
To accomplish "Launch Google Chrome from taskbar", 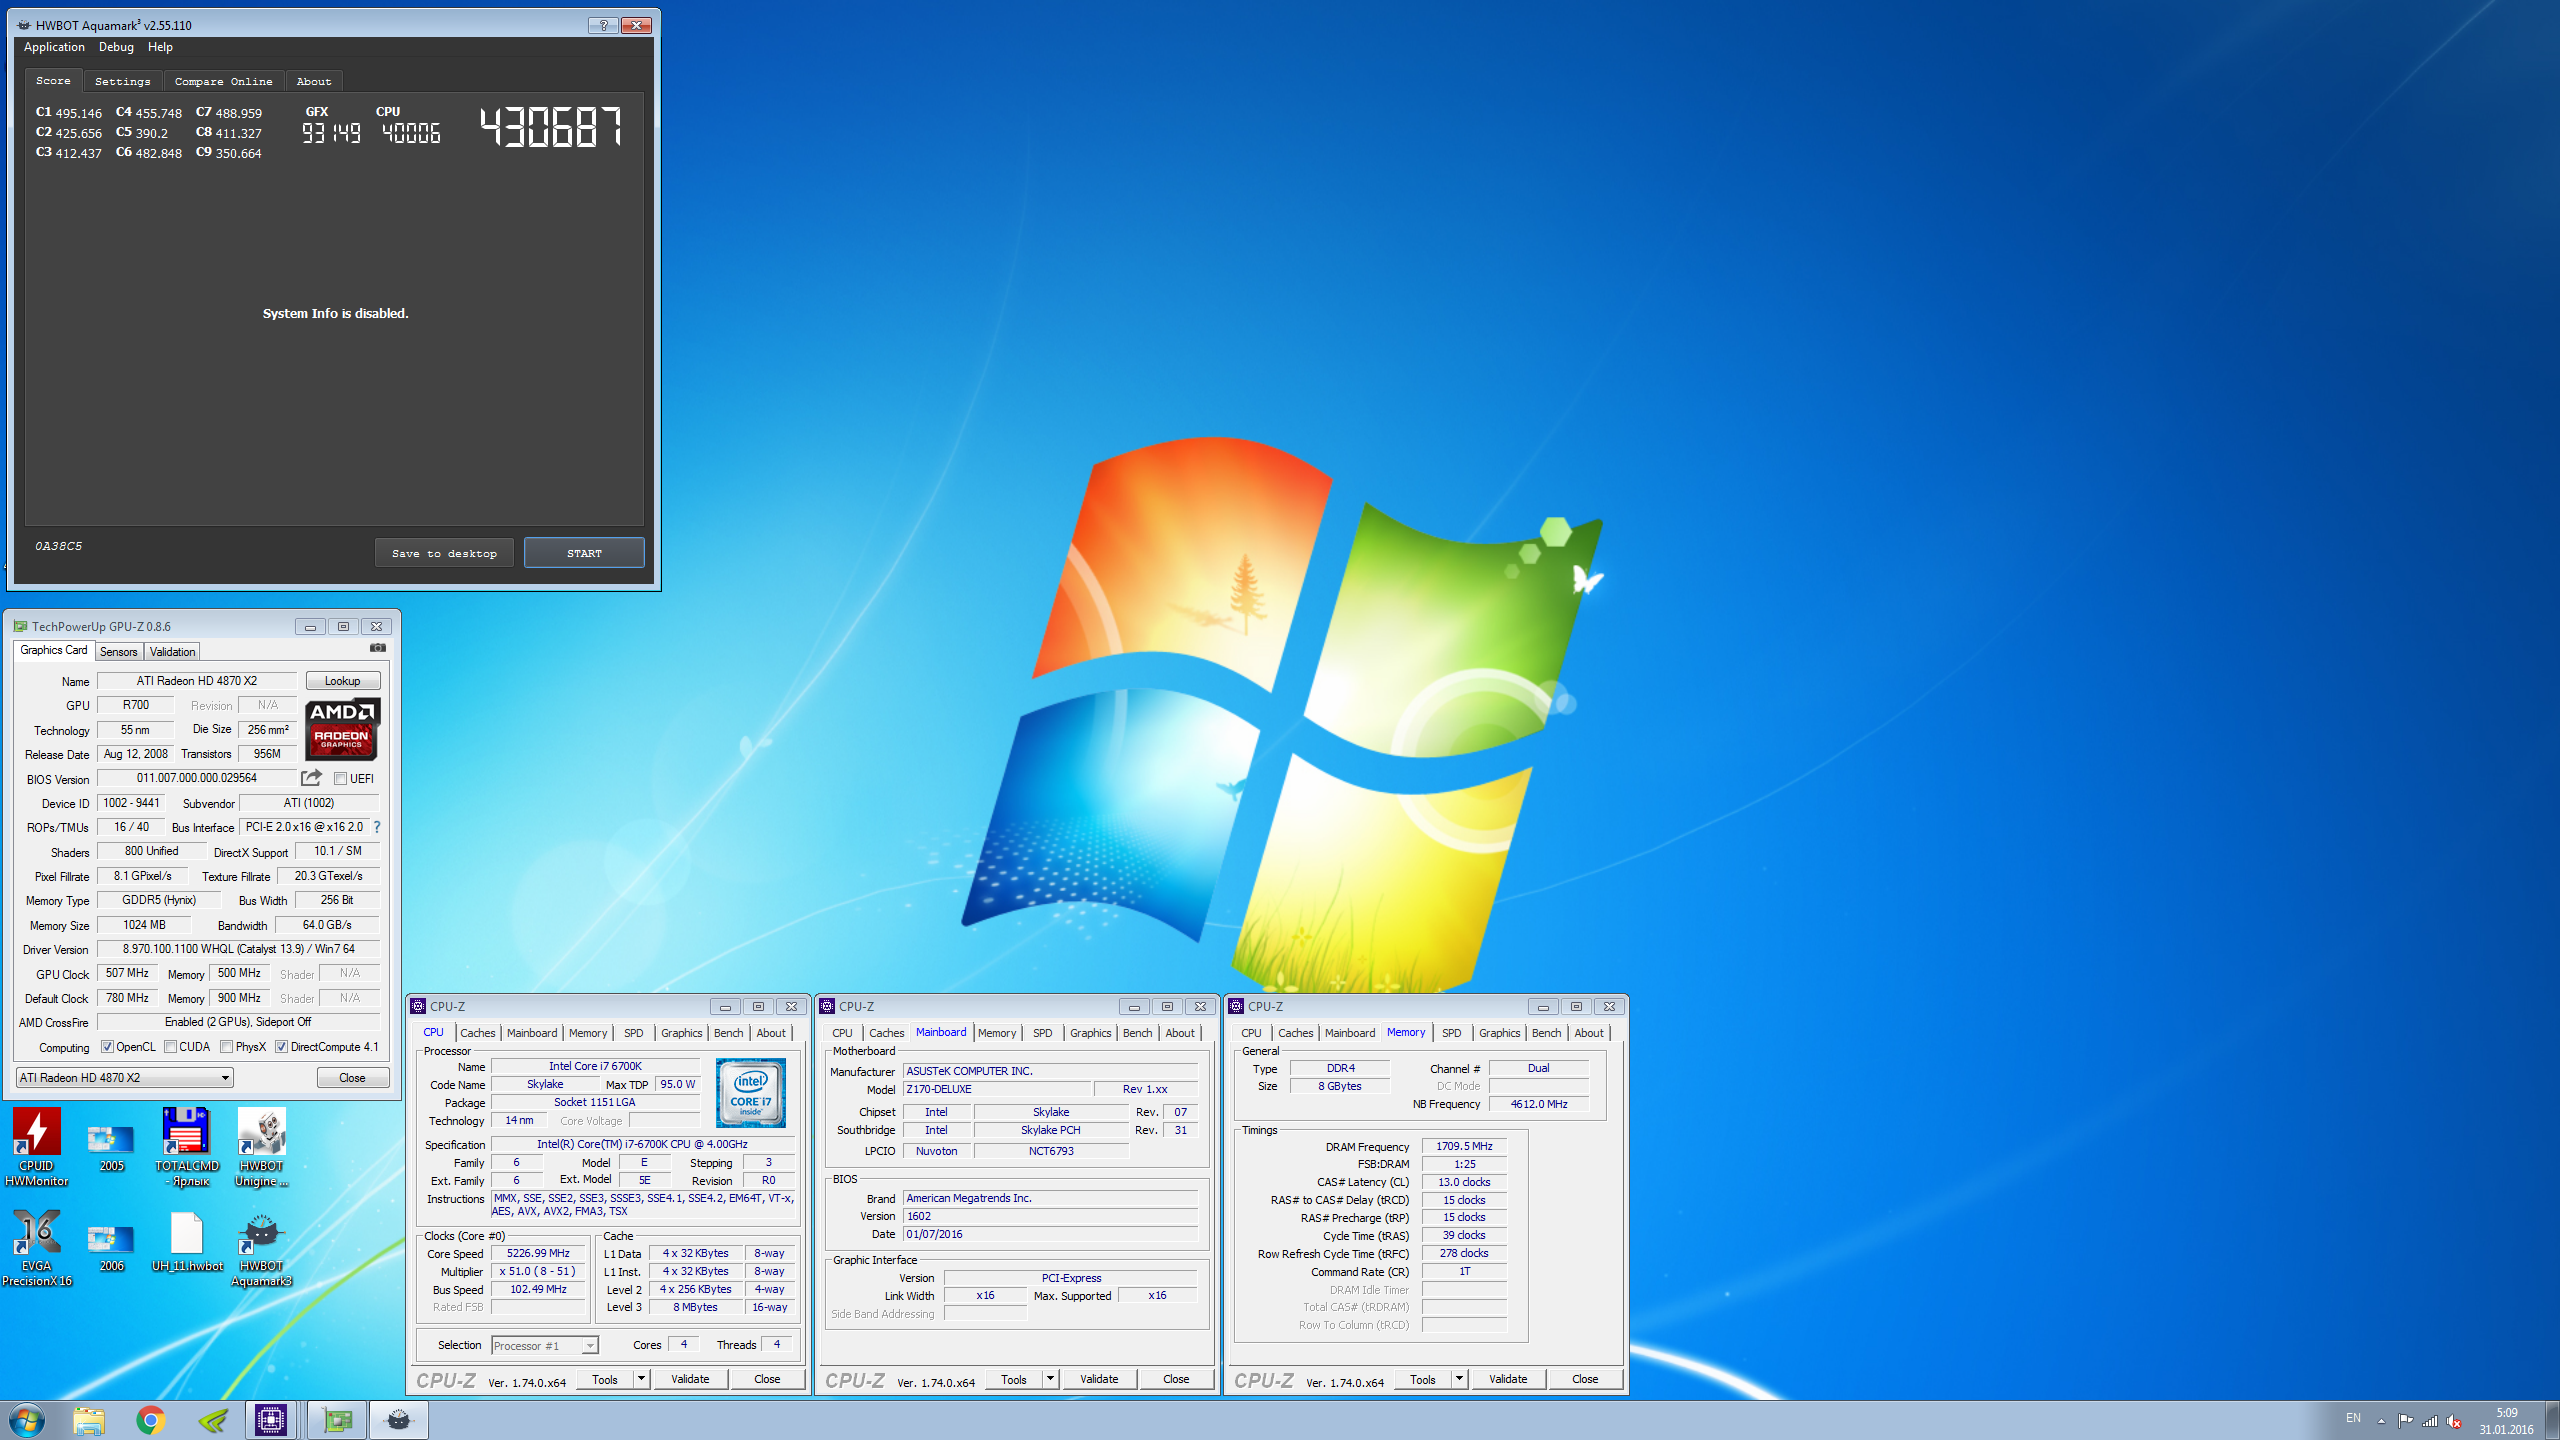I will click(151, 1420).
